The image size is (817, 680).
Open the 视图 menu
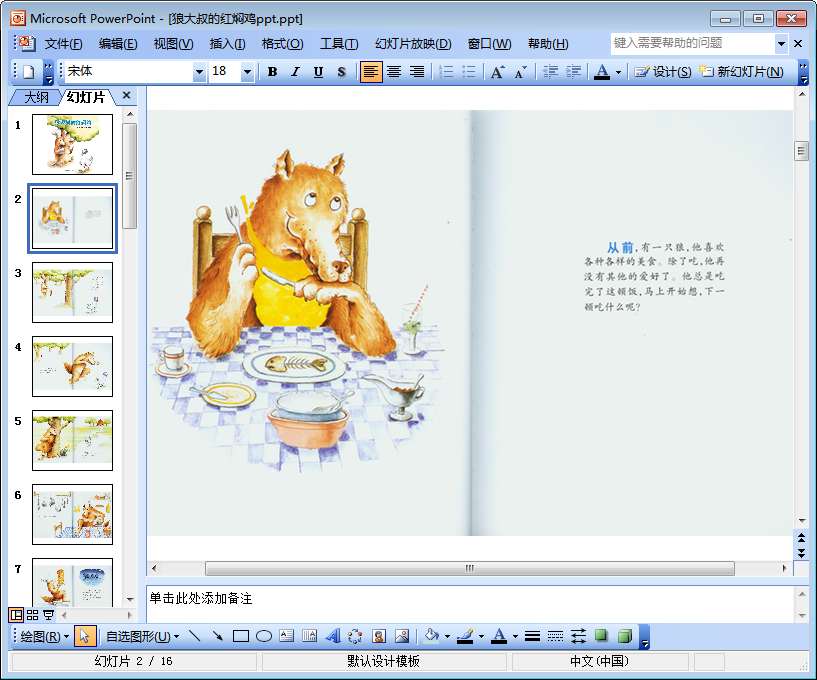pos(173,44)
